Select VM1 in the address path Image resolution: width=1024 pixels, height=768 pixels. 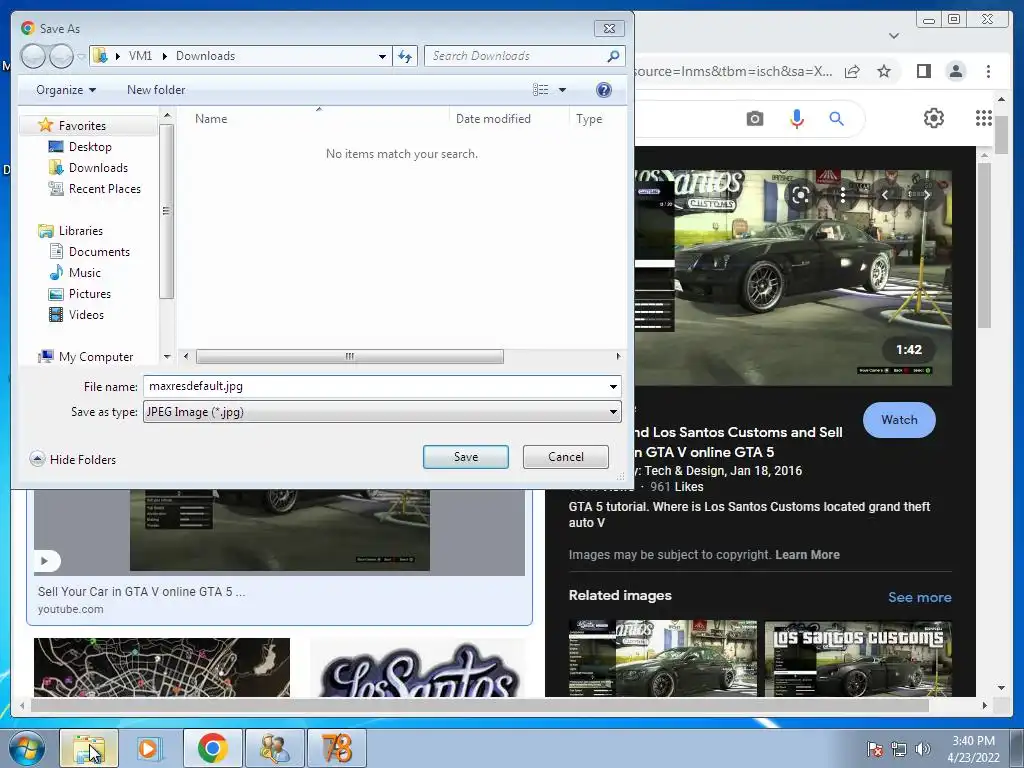click(140, 56)
